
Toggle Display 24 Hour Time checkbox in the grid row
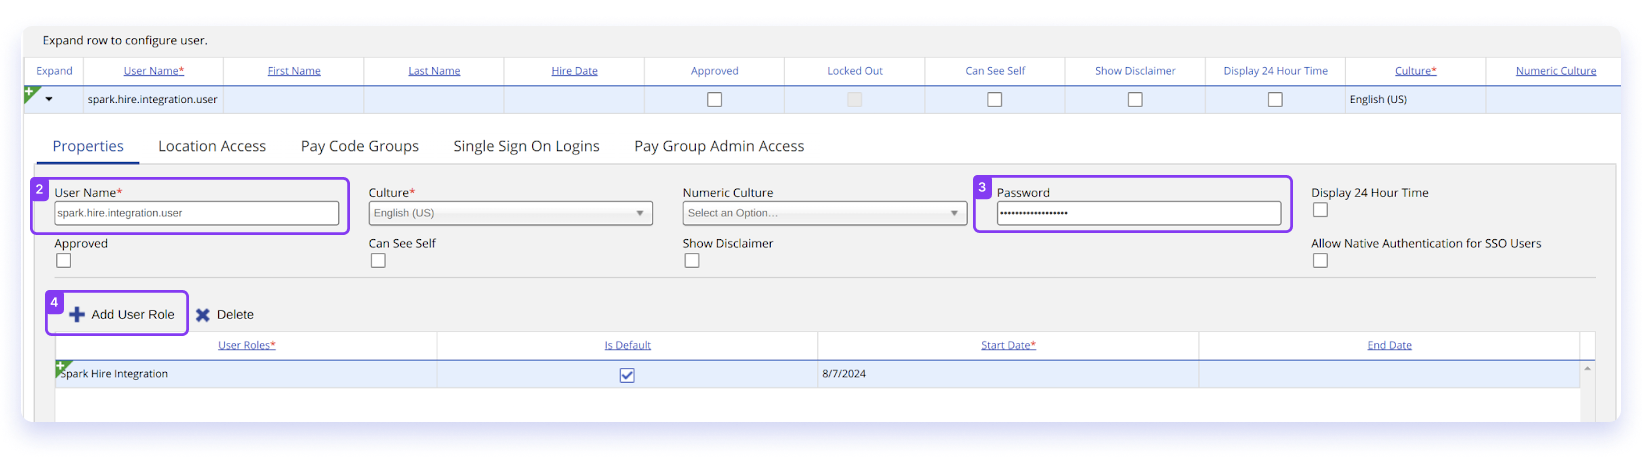tap(1275, 100)
